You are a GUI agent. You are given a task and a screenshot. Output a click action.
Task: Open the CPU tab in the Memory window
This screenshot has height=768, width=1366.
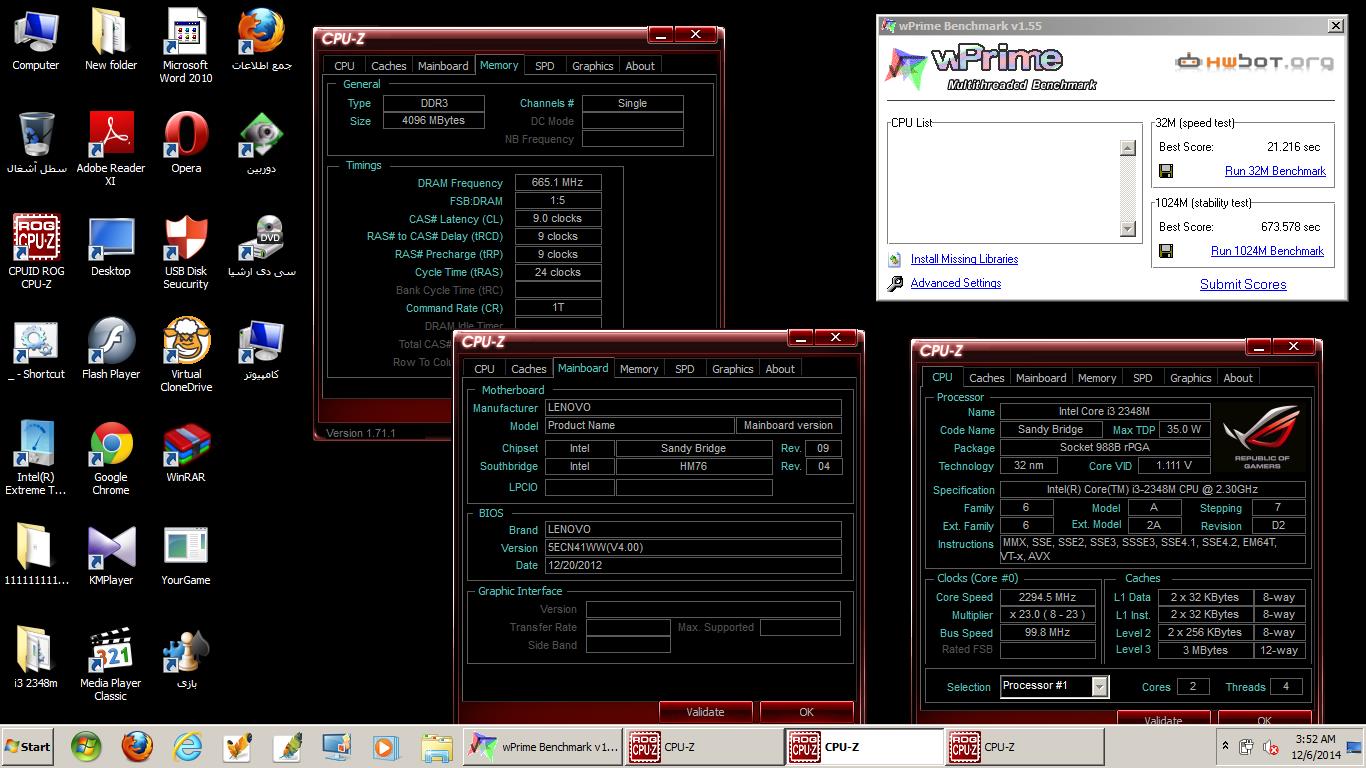pyautogui.click(x=345, y=66)
